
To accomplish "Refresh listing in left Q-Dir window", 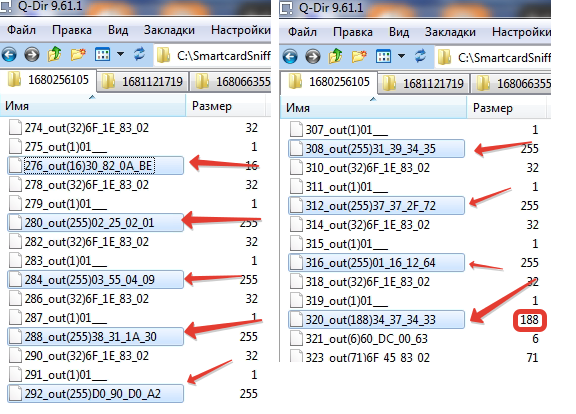I will click(139, 54).
